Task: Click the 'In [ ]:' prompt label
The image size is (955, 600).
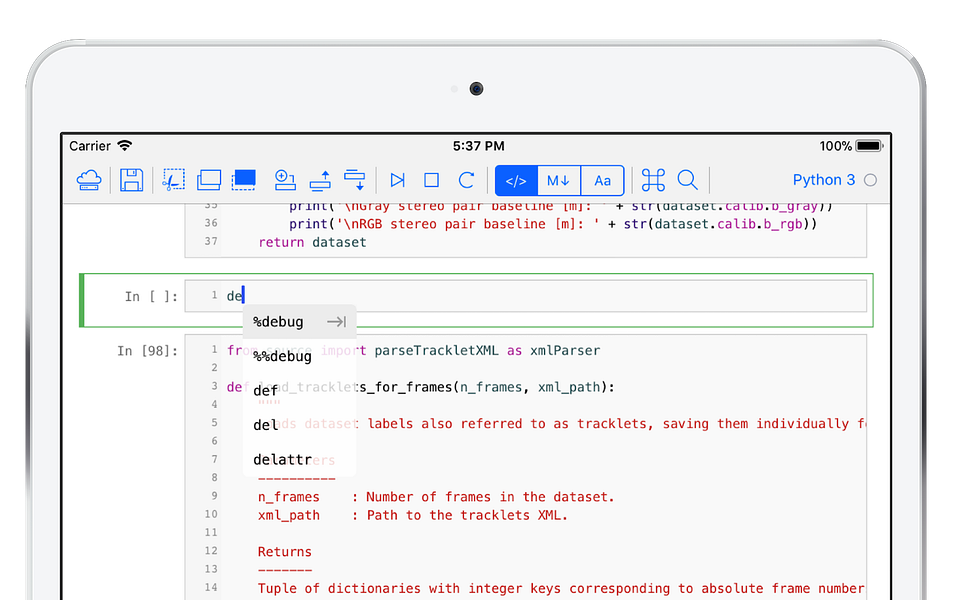Action: [x=151, y=297]
